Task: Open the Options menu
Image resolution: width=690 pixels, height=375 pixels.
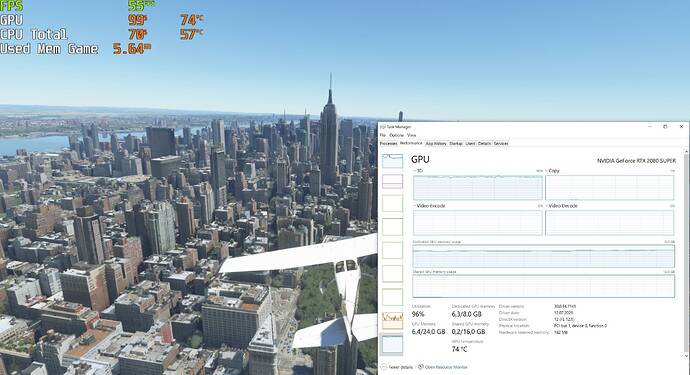Action: (396, 135)
